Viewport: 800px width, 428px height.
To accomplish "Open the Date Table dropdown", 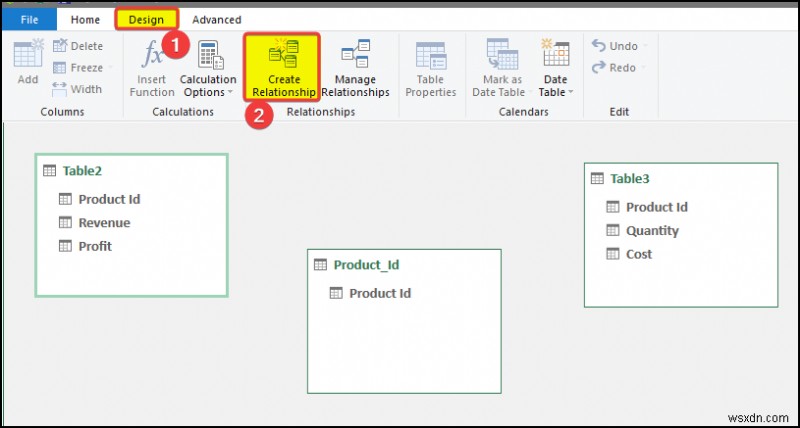I will pyautogui.click(x=556, y=68).
